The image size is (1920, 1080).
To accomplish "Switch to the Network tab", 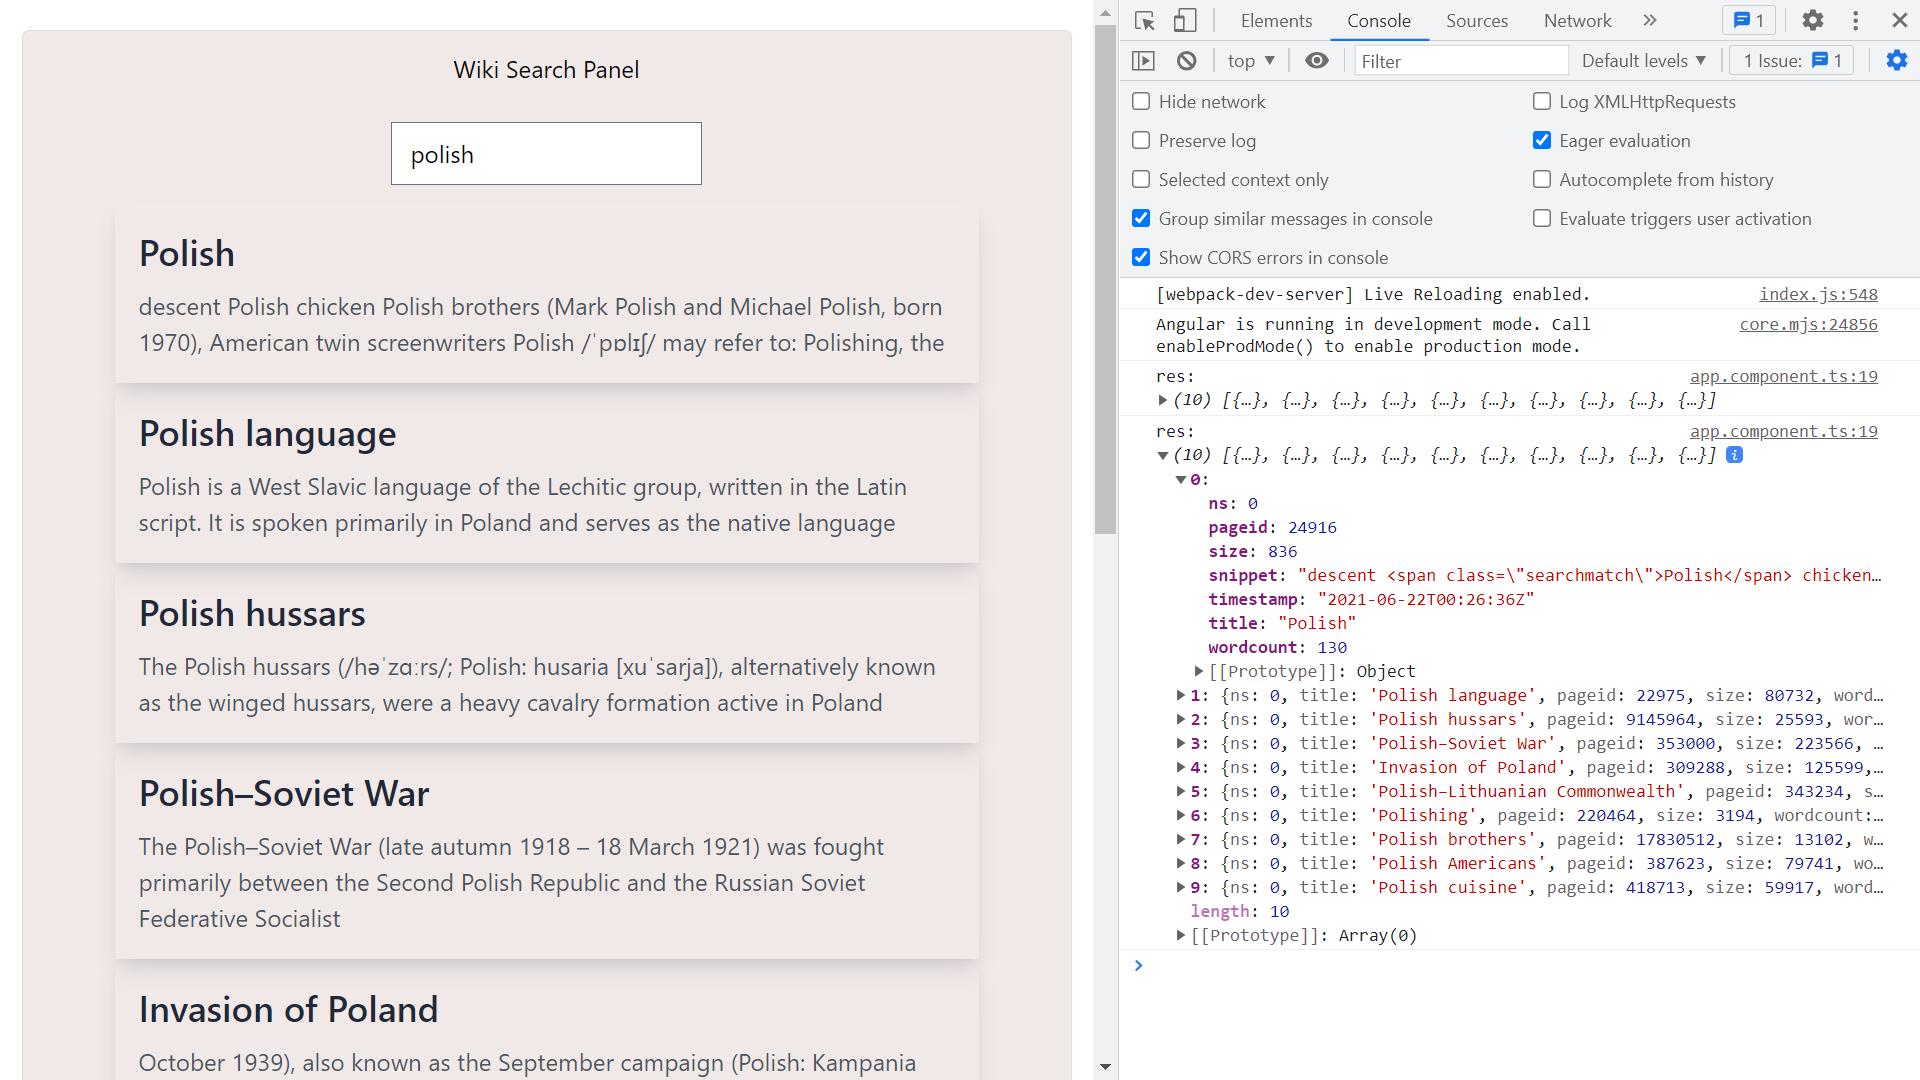I will (1577, 21).
